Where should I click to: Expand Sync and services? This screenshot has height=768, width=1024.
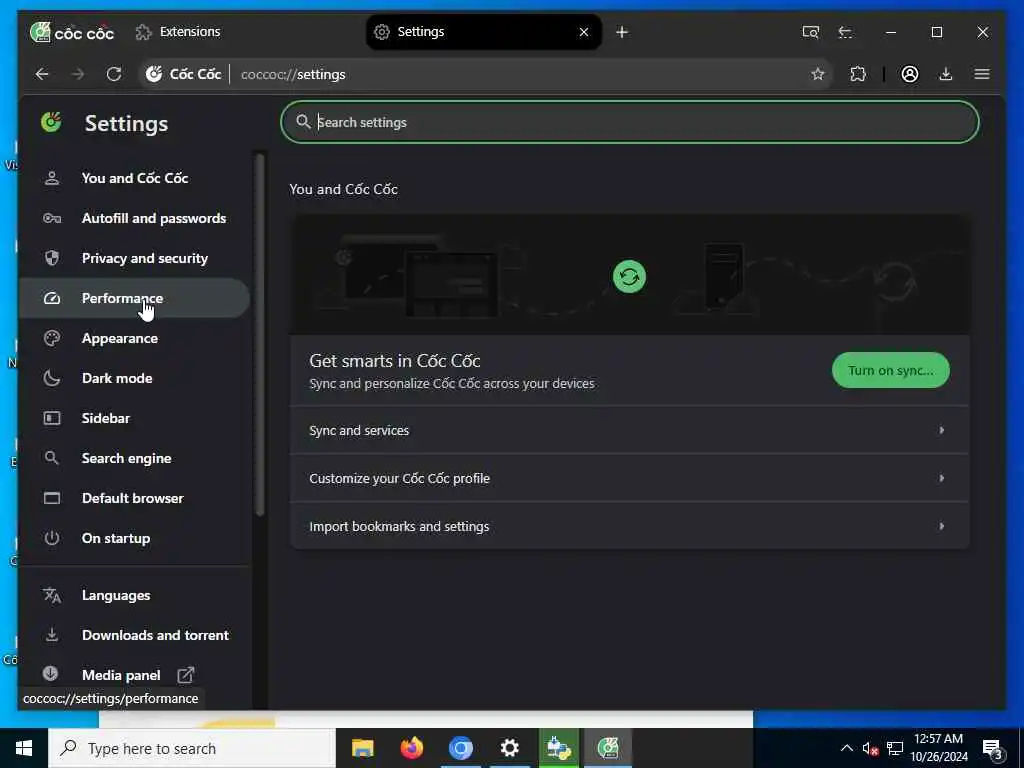tap(630, 430)
